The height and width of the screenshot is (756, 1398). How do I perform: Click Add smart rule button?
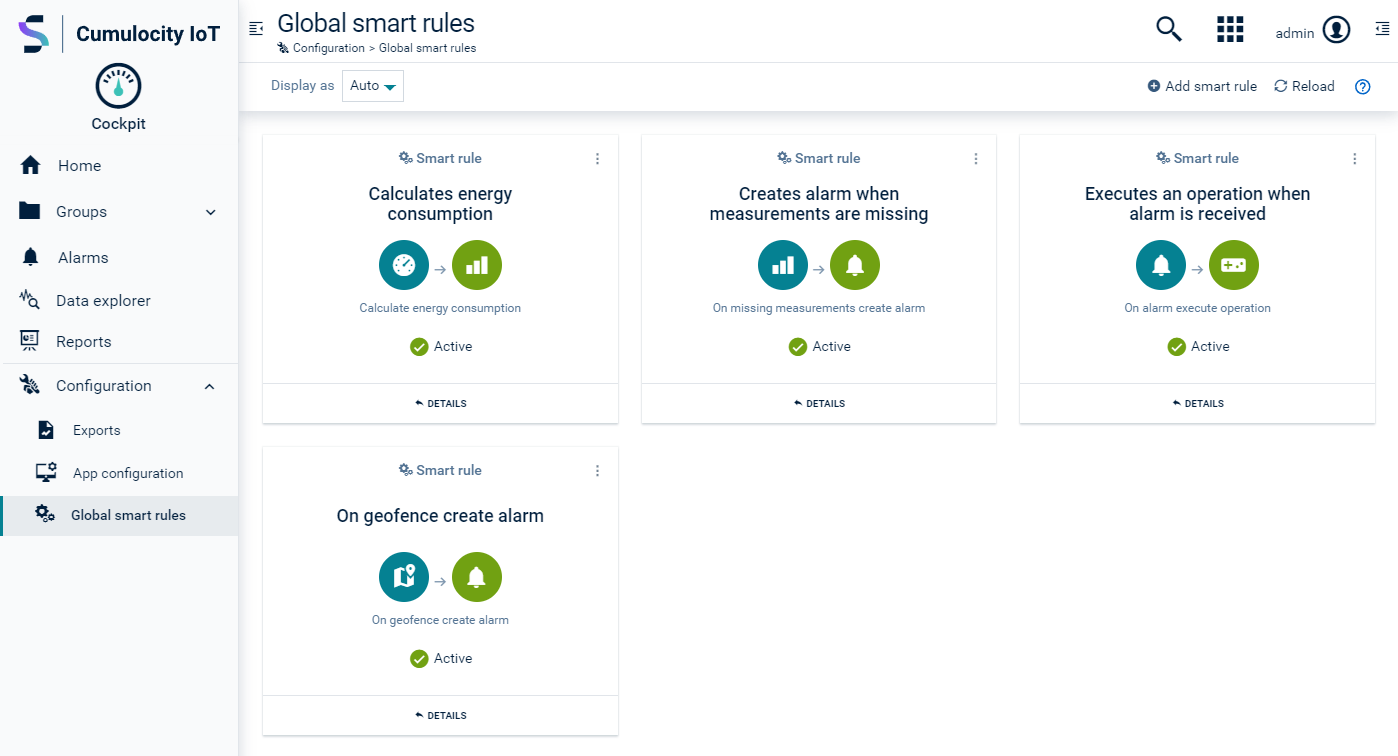pyautogui.click(x=1202, y=87)
